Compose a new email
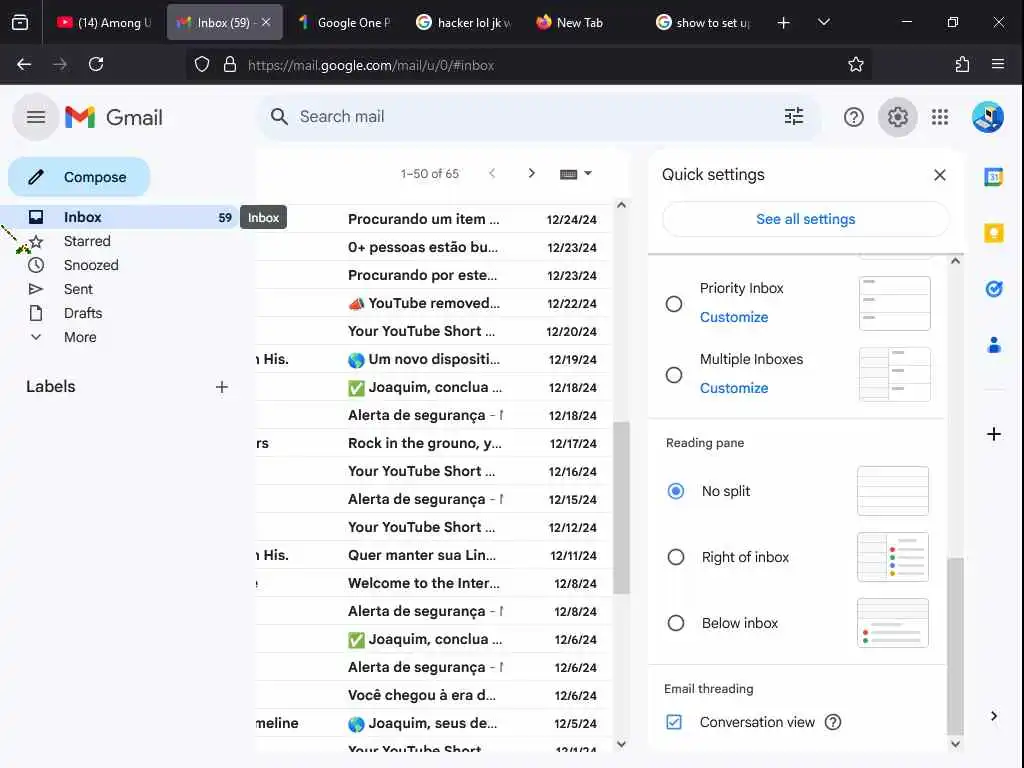 79,177
